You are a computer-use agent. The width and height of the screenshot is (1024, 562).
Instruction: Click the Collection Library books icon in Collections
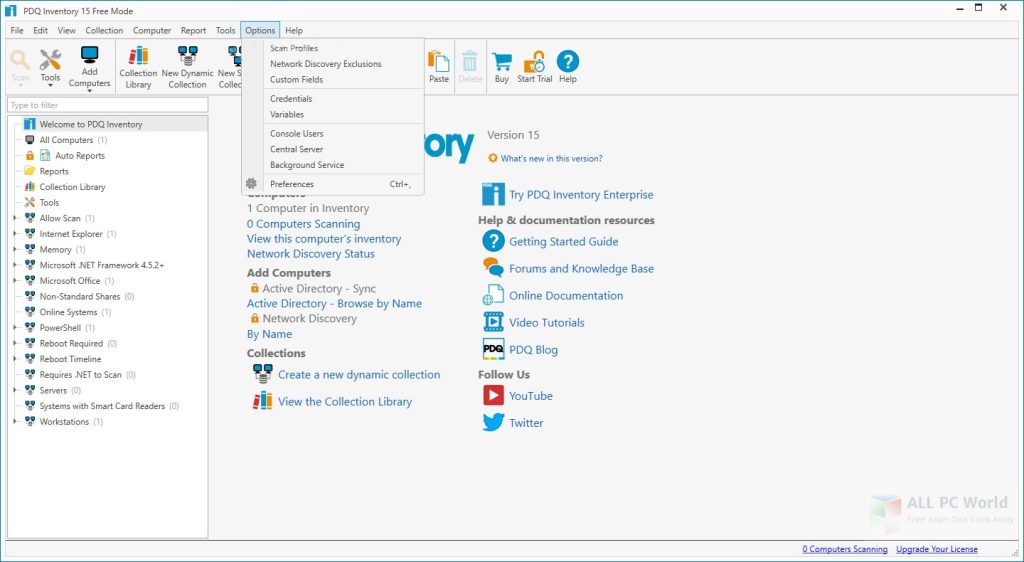[x=263, y=401]
